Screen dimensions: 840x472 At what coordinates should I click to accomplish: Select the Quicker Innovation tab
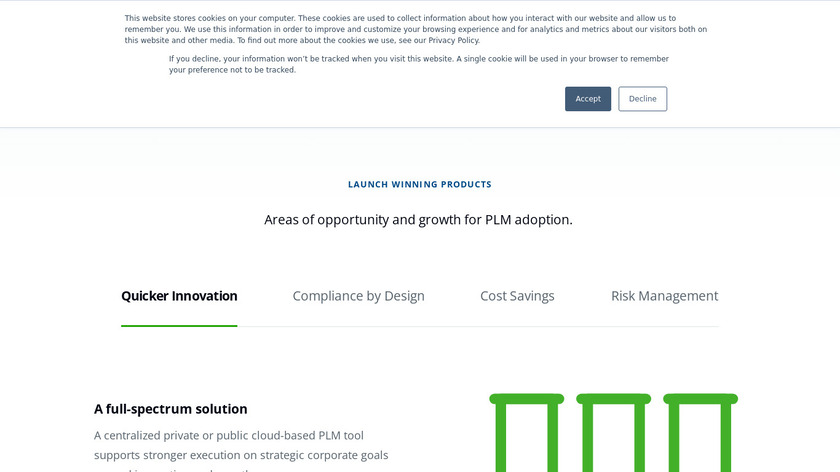pos(179,296)
